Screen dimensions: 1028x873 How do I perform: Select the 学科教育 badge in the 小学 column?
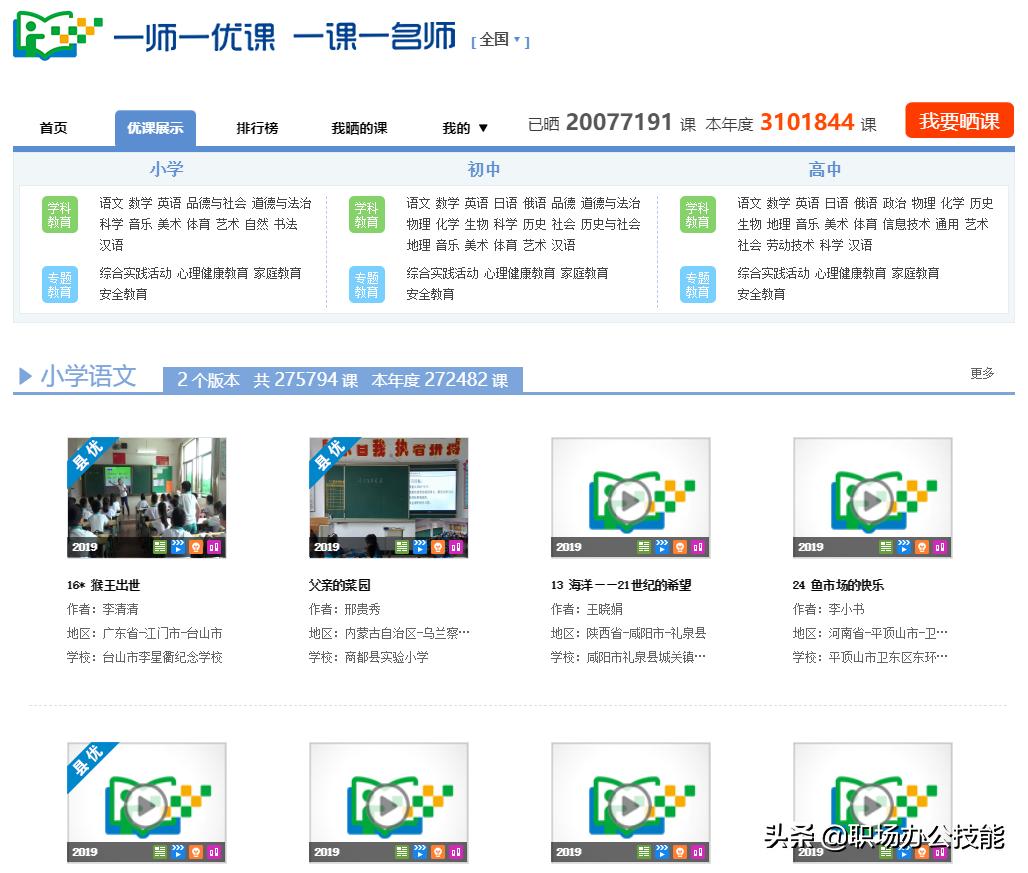(59, 216)
